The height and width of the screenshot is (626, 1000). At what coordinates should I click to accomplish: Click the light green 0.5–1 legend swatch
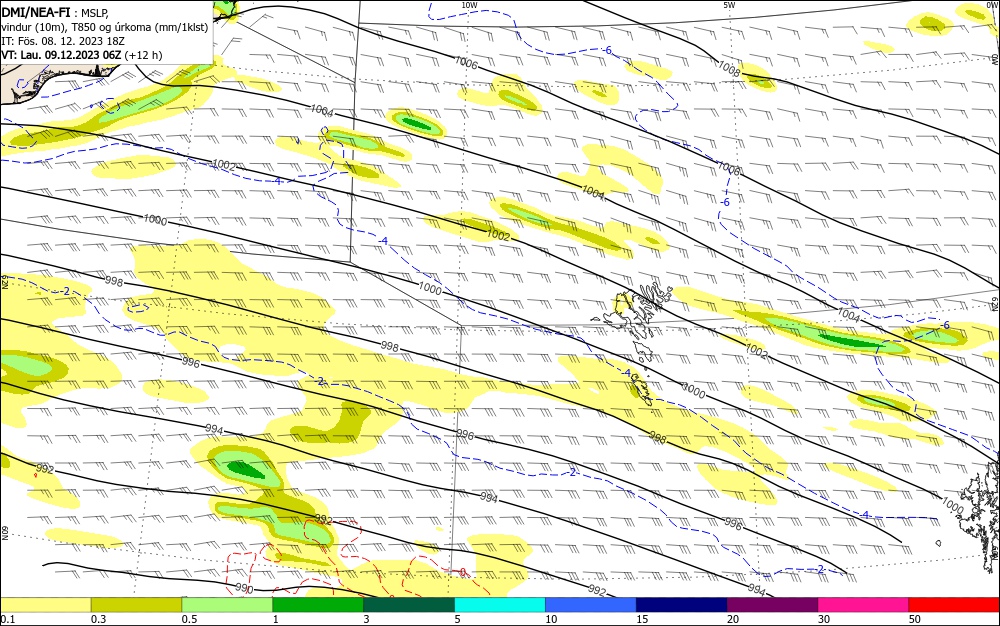click(x=227, y=605)
